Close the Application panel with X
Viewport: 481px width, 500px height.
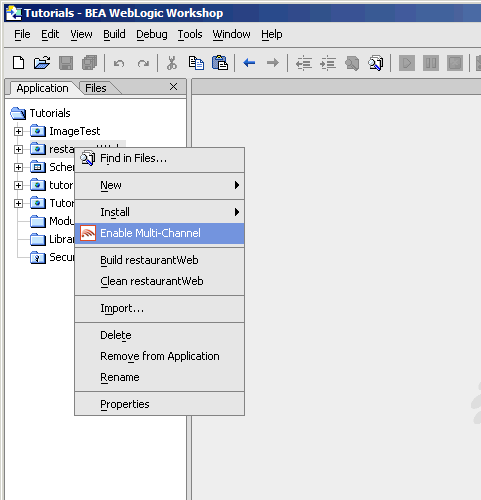click(x=173, y=87)
